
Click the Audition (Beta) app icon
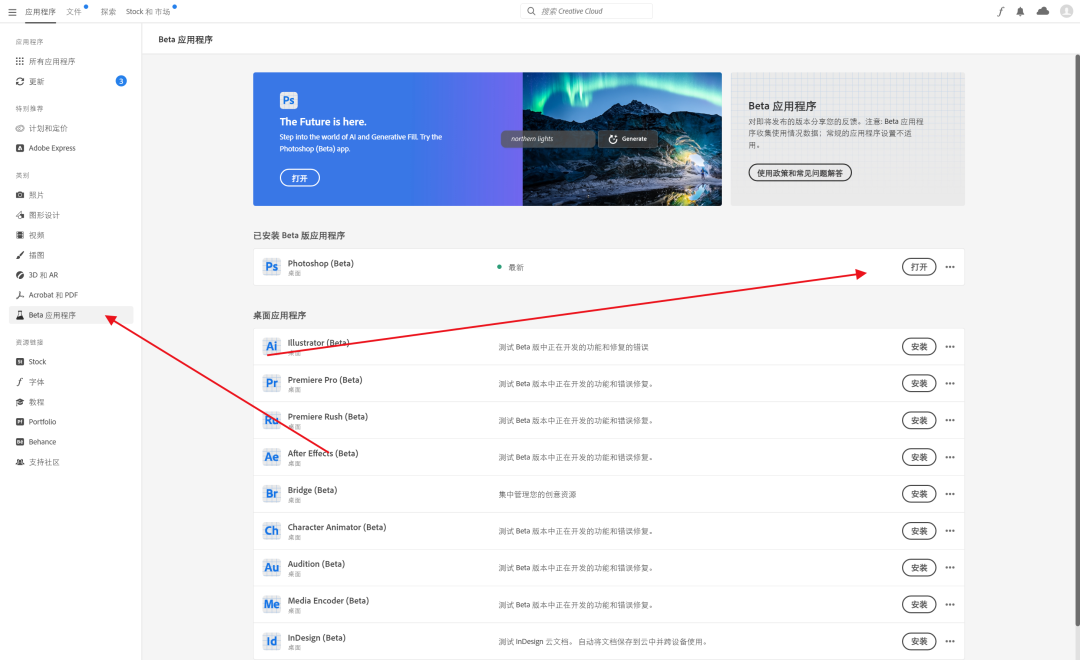(271, 567)
